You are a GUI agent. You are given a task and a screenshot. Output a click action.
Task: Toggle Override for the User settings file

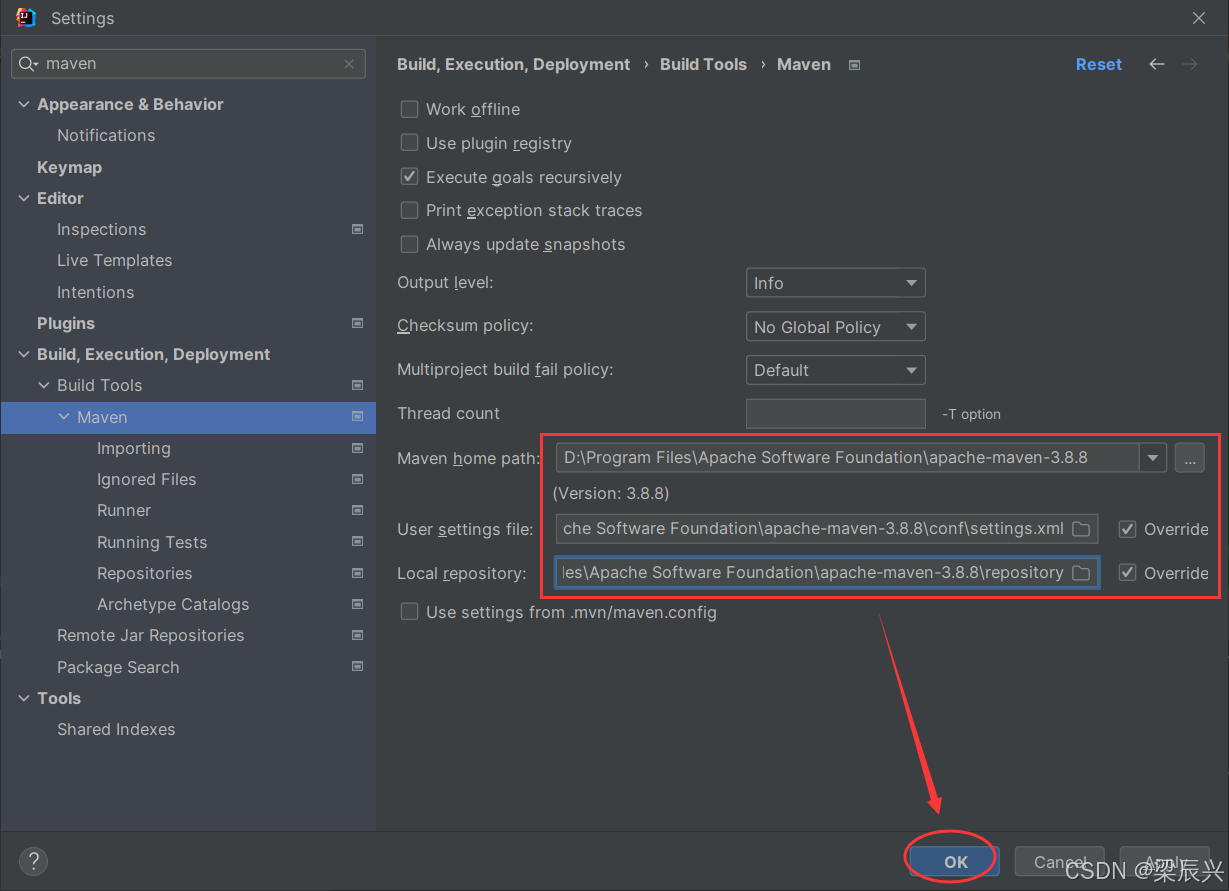tap(1127, 529)
